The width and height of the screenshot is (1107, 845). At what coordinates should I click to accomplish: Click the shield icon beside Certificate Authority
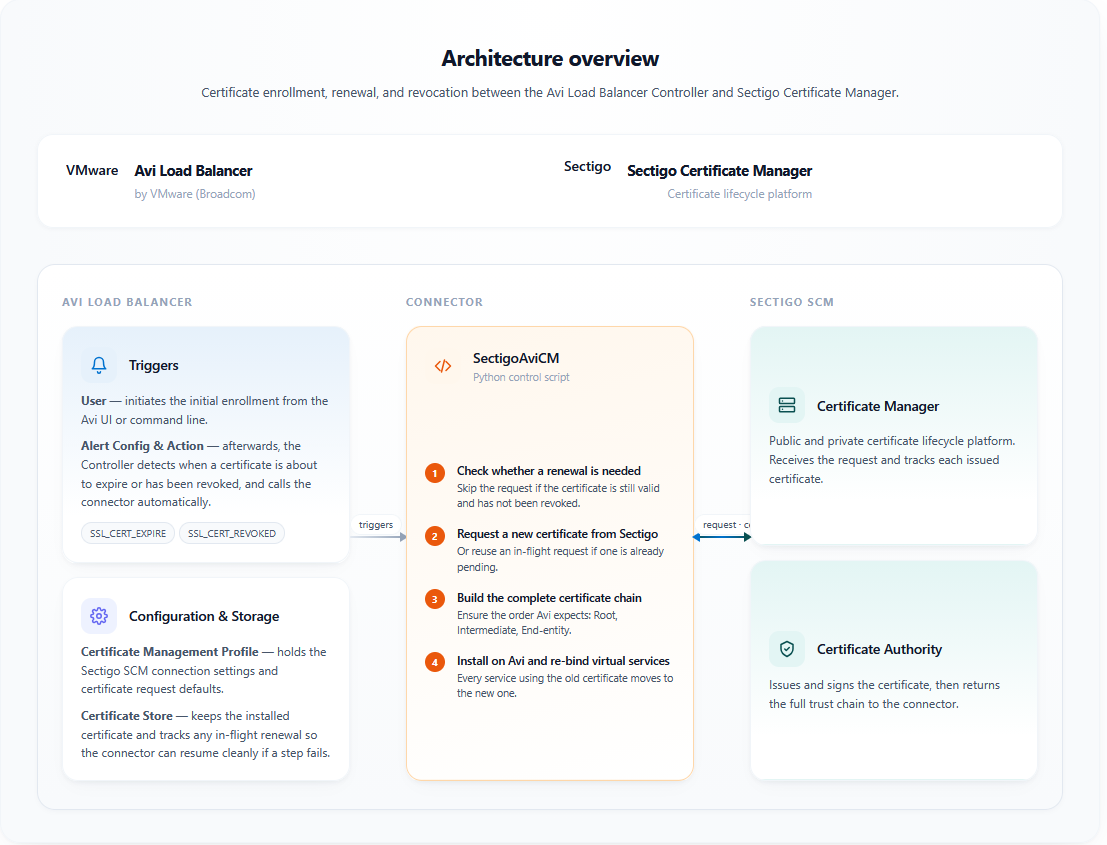click(786, 649)
